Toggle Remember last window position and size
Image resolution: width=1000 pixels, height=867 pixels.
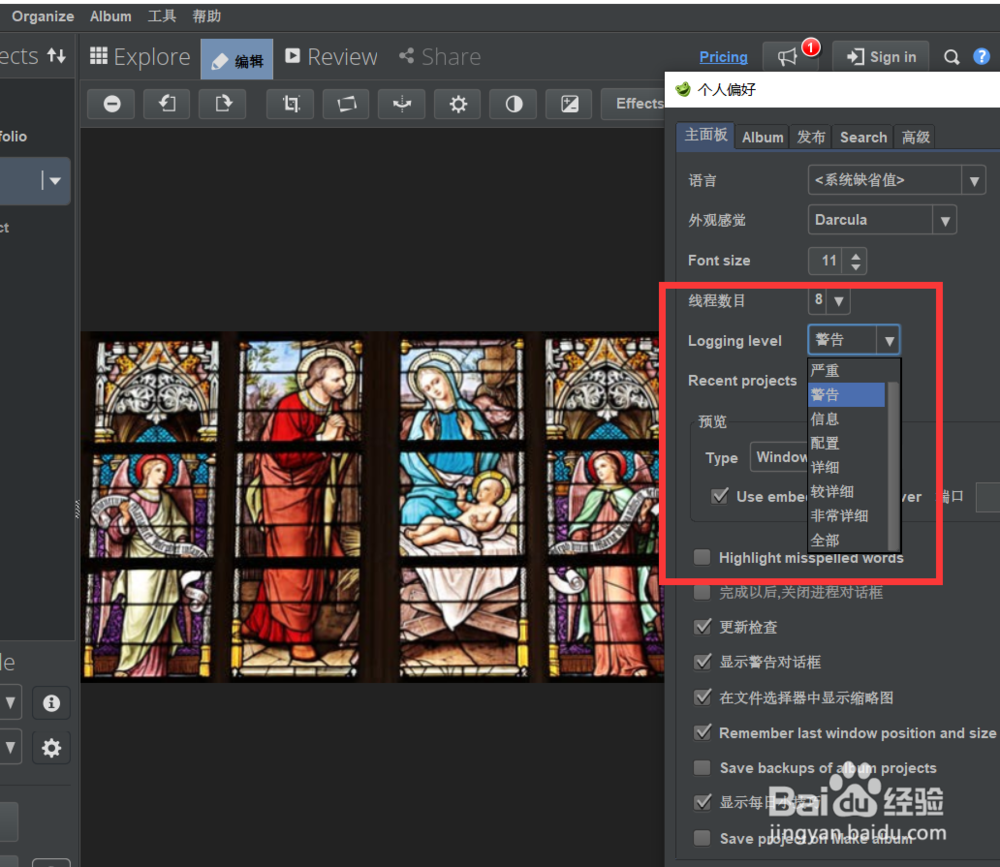pos(702,732)
